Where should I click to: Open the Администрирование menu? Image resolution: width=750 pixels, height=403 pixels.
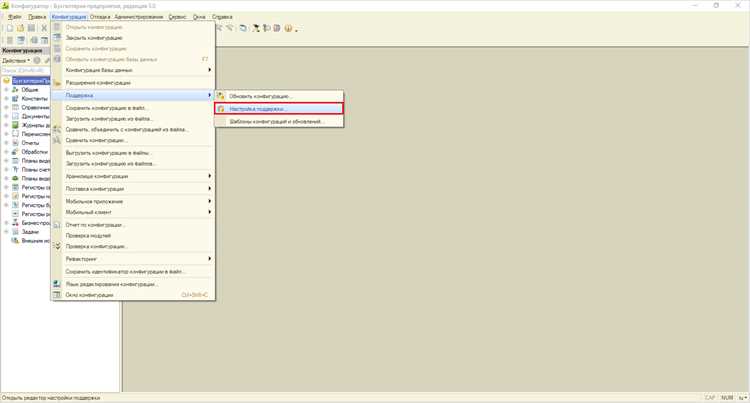pyautogui.click(x=139, y=17)
